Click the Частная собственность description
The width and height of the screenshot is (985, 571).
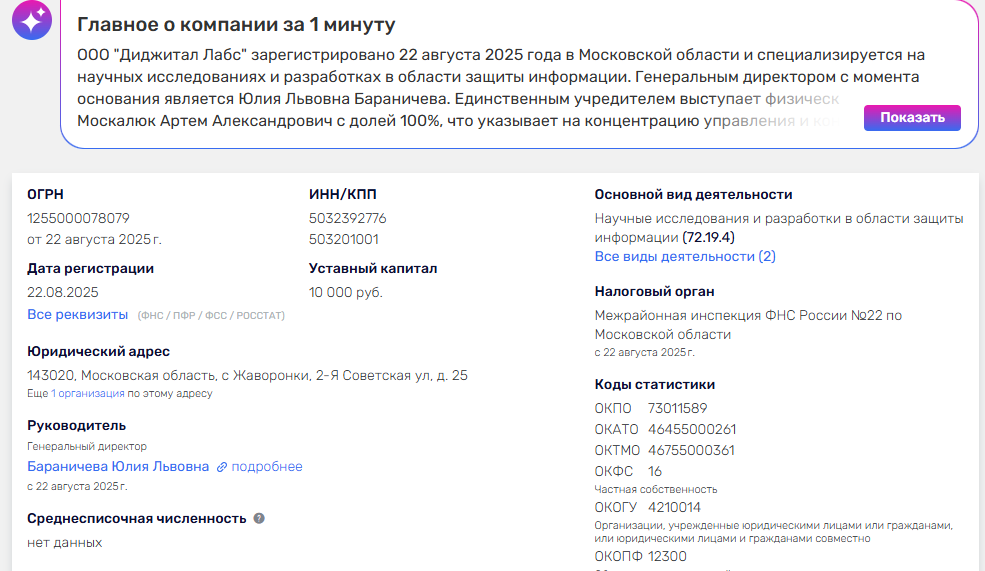[x=656, y=489]
